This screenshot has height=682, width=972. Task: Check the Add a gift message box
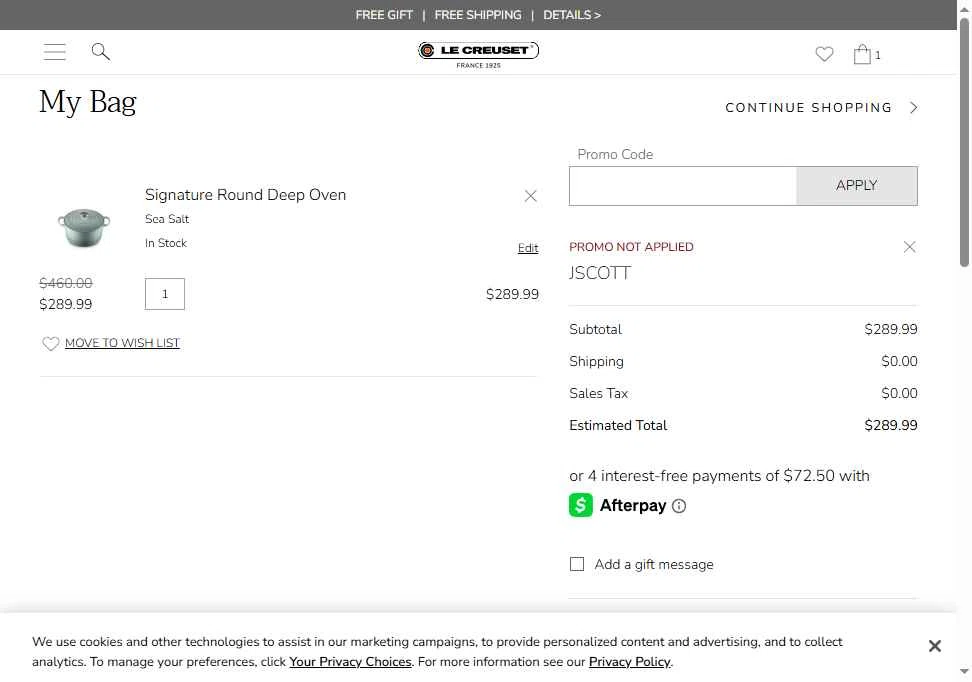[x=577, y=564]
